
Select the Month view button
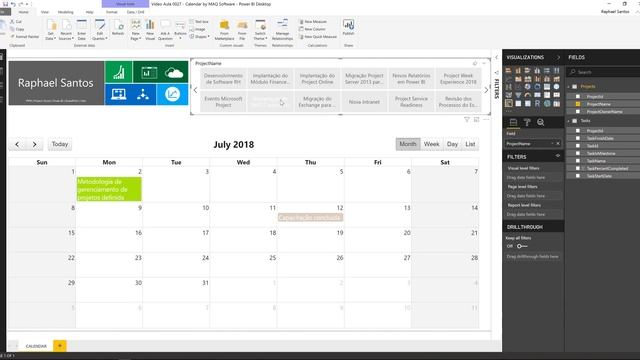tap(408, 144)
